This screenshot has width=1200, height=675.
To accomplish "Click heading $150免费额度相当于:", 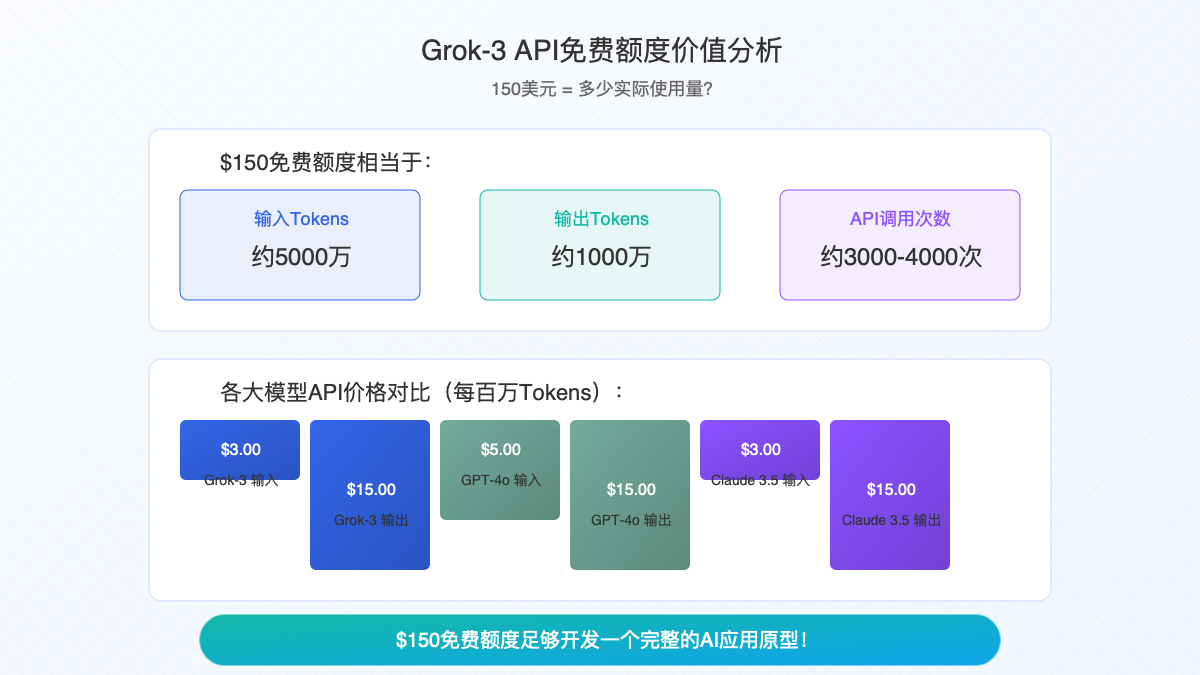I will (326, 162).
